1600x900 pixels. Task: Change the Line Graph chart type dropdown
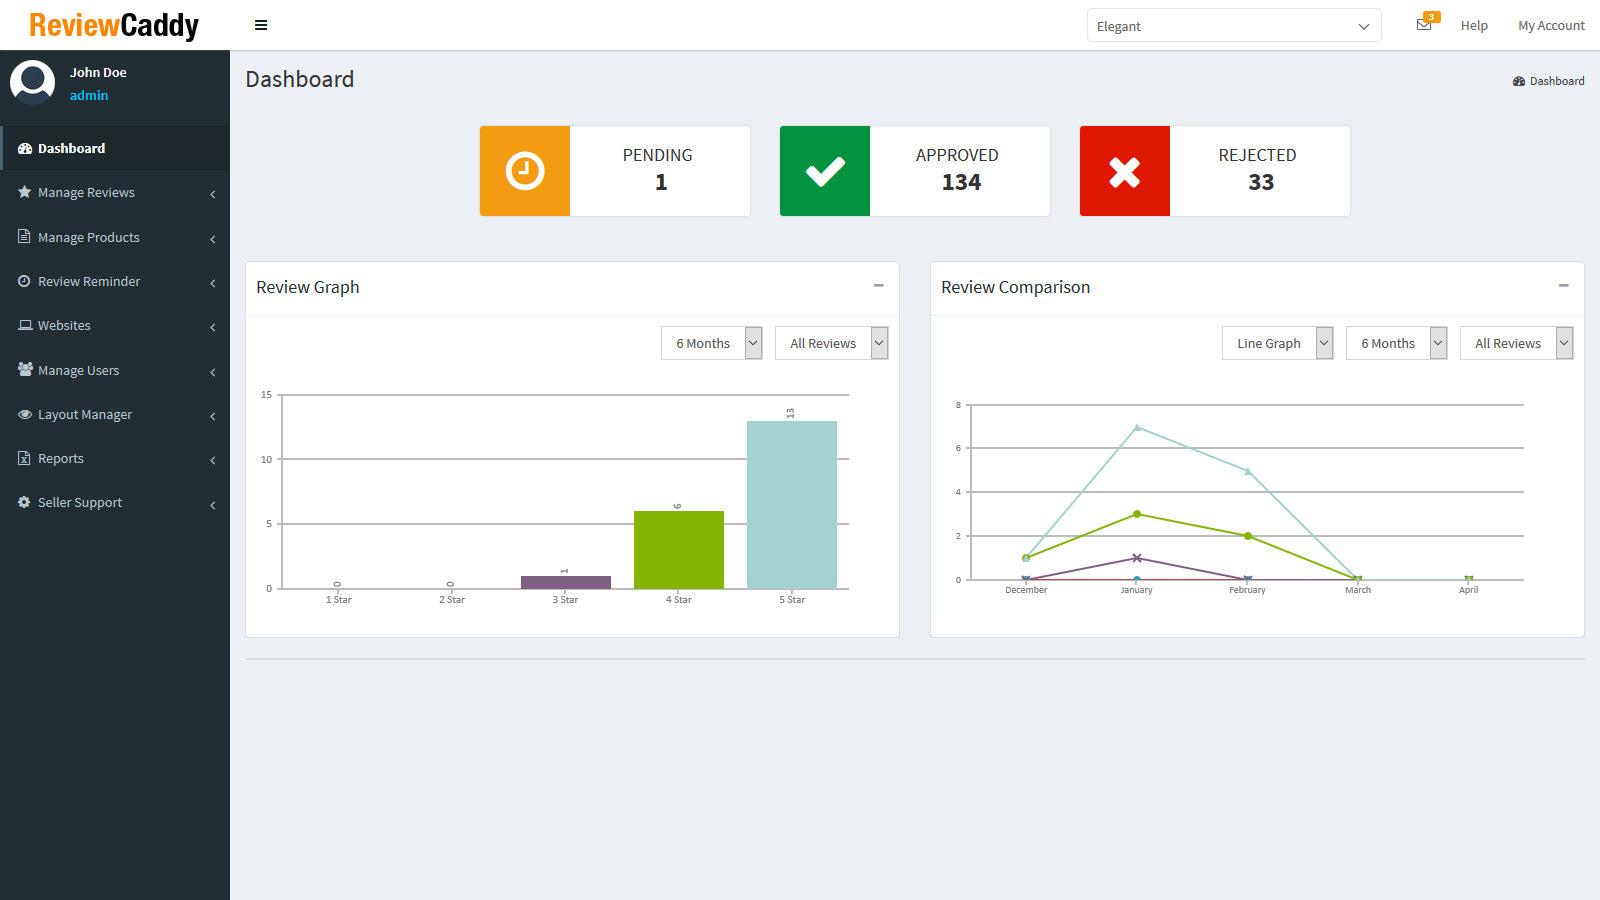tap(1277, 343)
